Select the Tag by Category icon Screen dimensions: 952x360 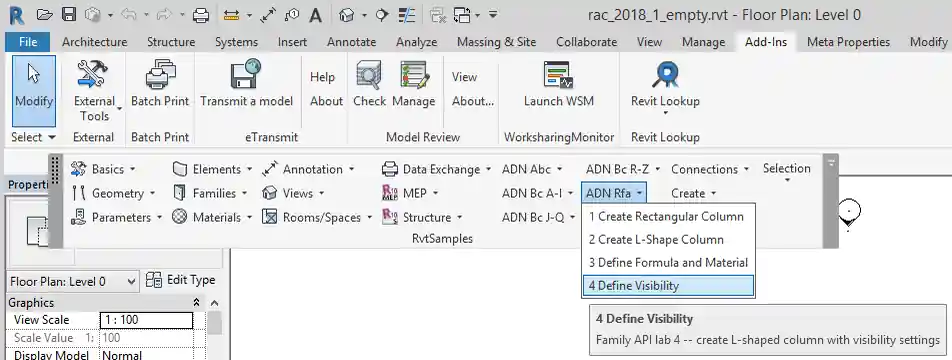(x=292, y=15)
